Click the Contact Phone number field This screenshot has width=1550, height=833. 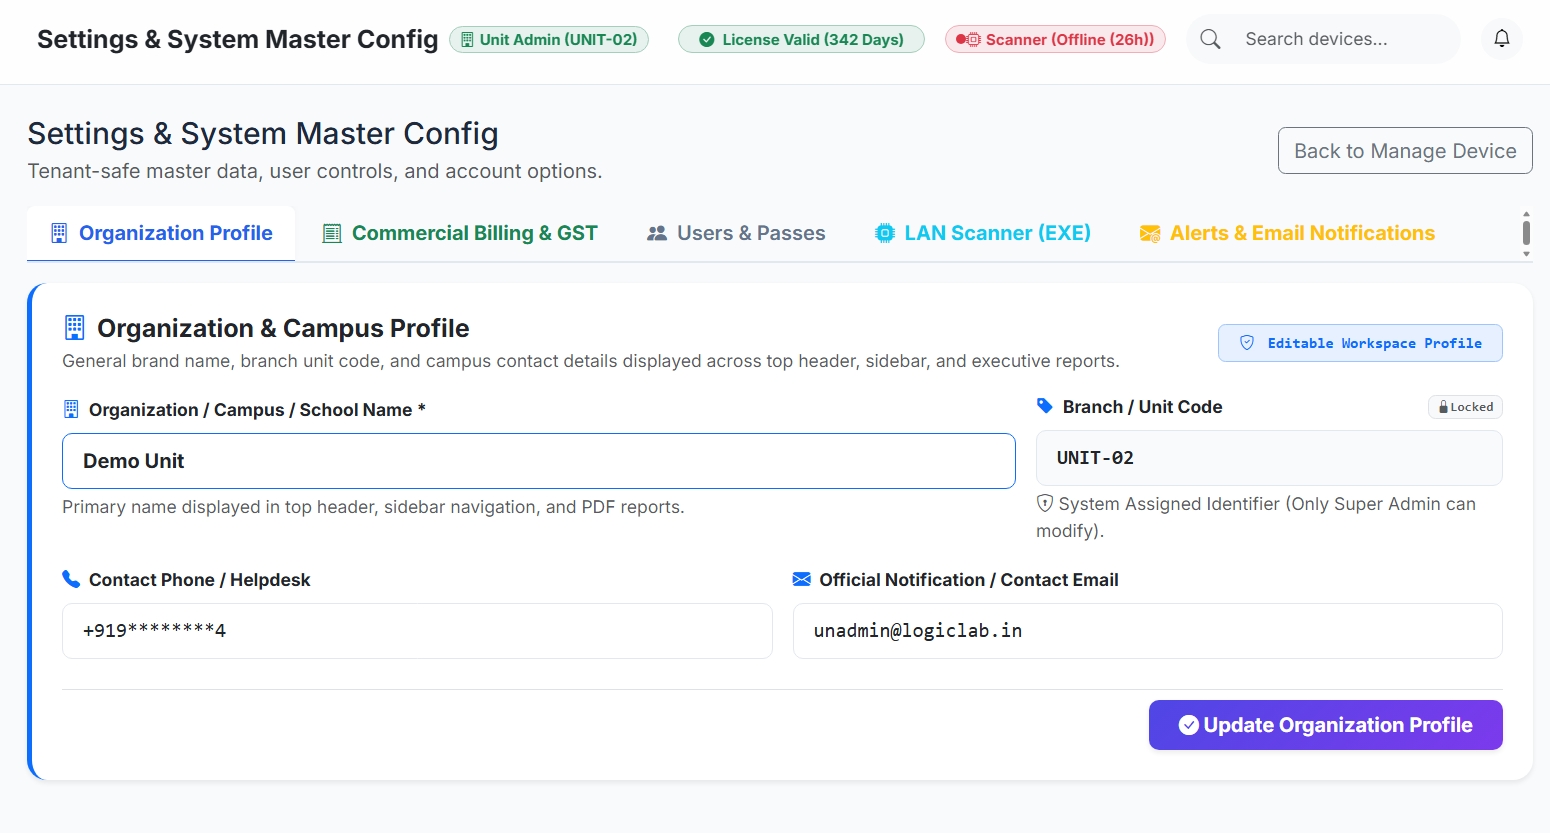tap(417, 631)
